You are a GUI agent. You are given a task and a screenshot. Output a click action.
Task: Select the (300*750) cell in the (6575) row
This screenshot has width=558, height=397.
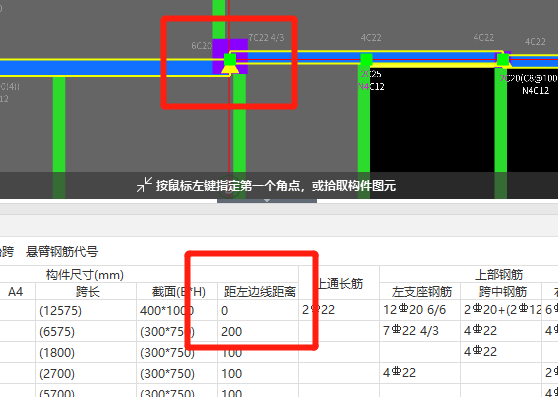[177, 332]
